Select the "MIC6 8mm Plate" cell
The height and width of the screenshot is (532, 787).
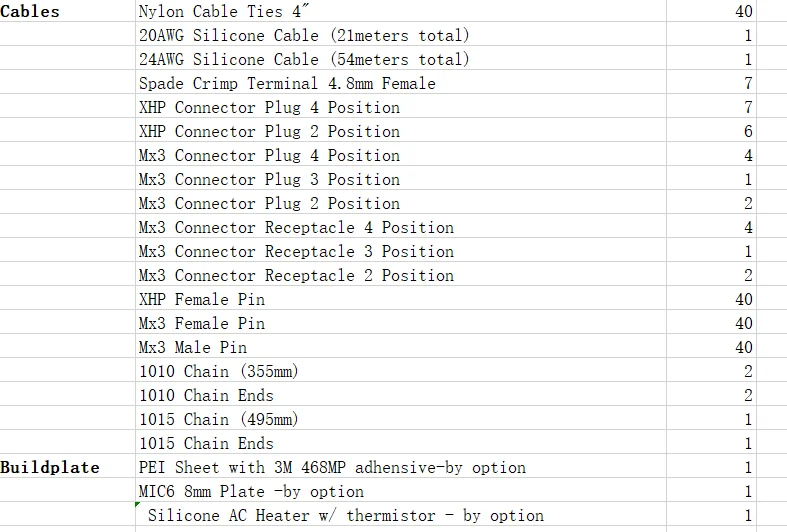(252, 492)
